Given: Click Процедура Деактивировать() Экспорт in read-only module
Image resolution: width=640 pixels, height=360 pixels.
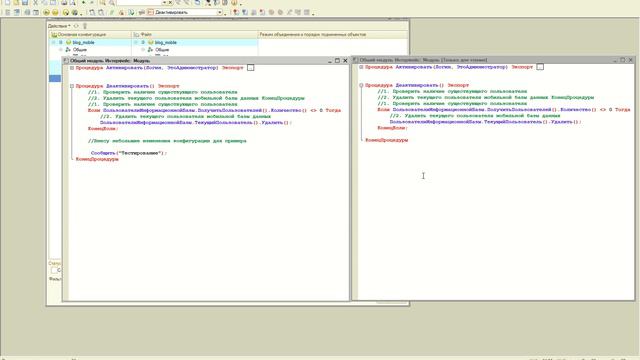Looking at the screenshot, I should (x=417, y=85).
